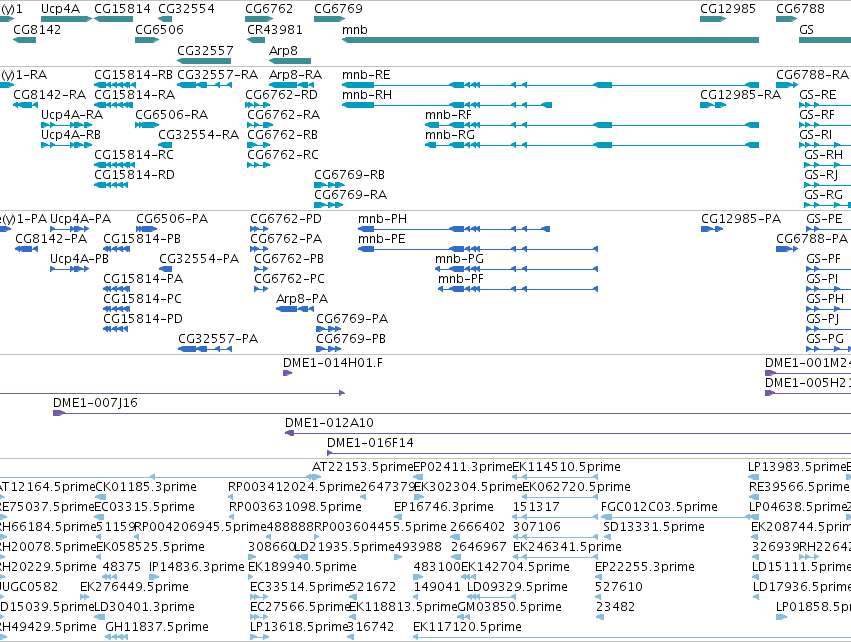Select the CG15814-PD protein

point(116,329)
